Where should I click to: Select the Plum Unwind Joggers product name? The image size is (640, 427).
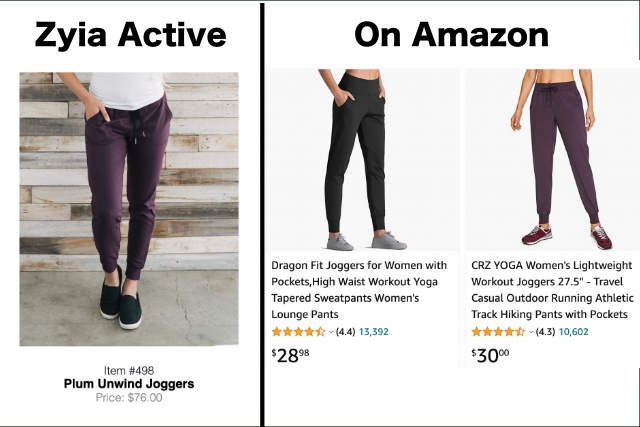pos(129,383)
